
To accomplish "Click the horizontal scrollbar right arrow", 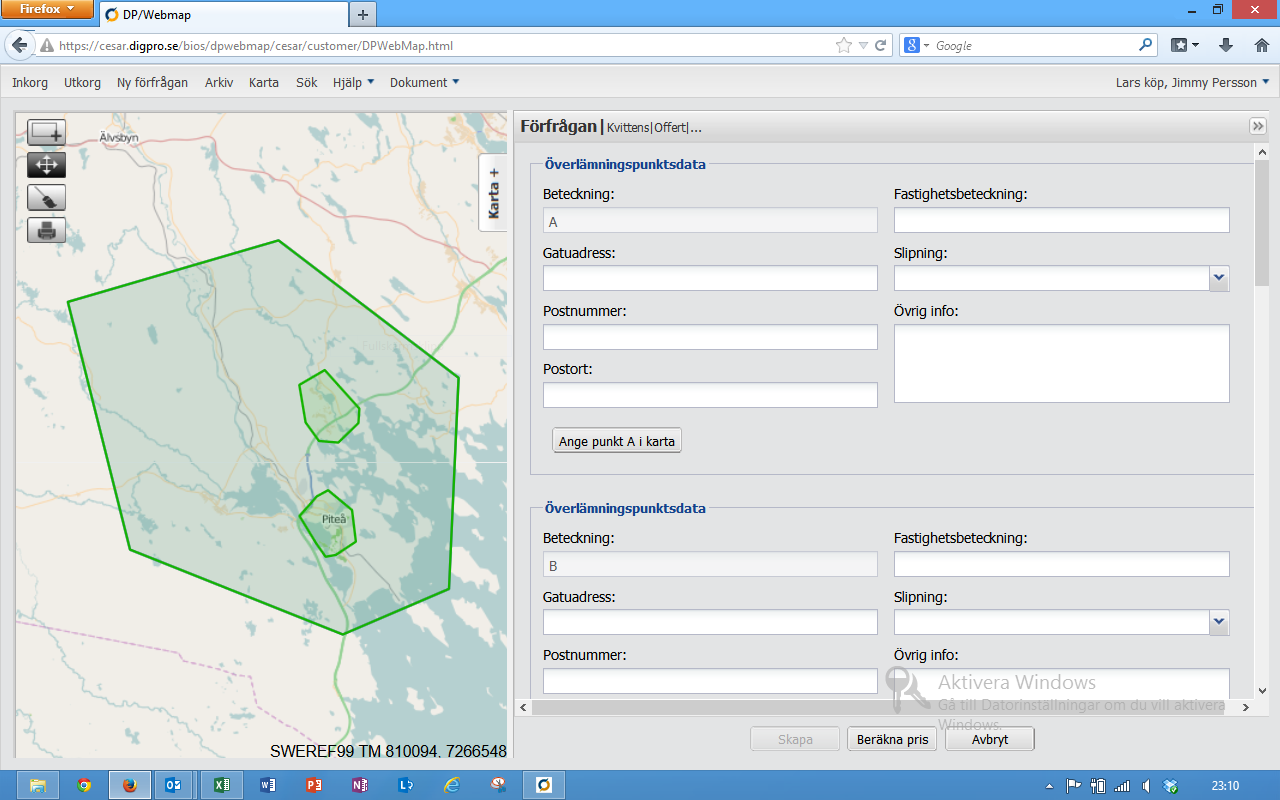I will tap(1245, 707).
